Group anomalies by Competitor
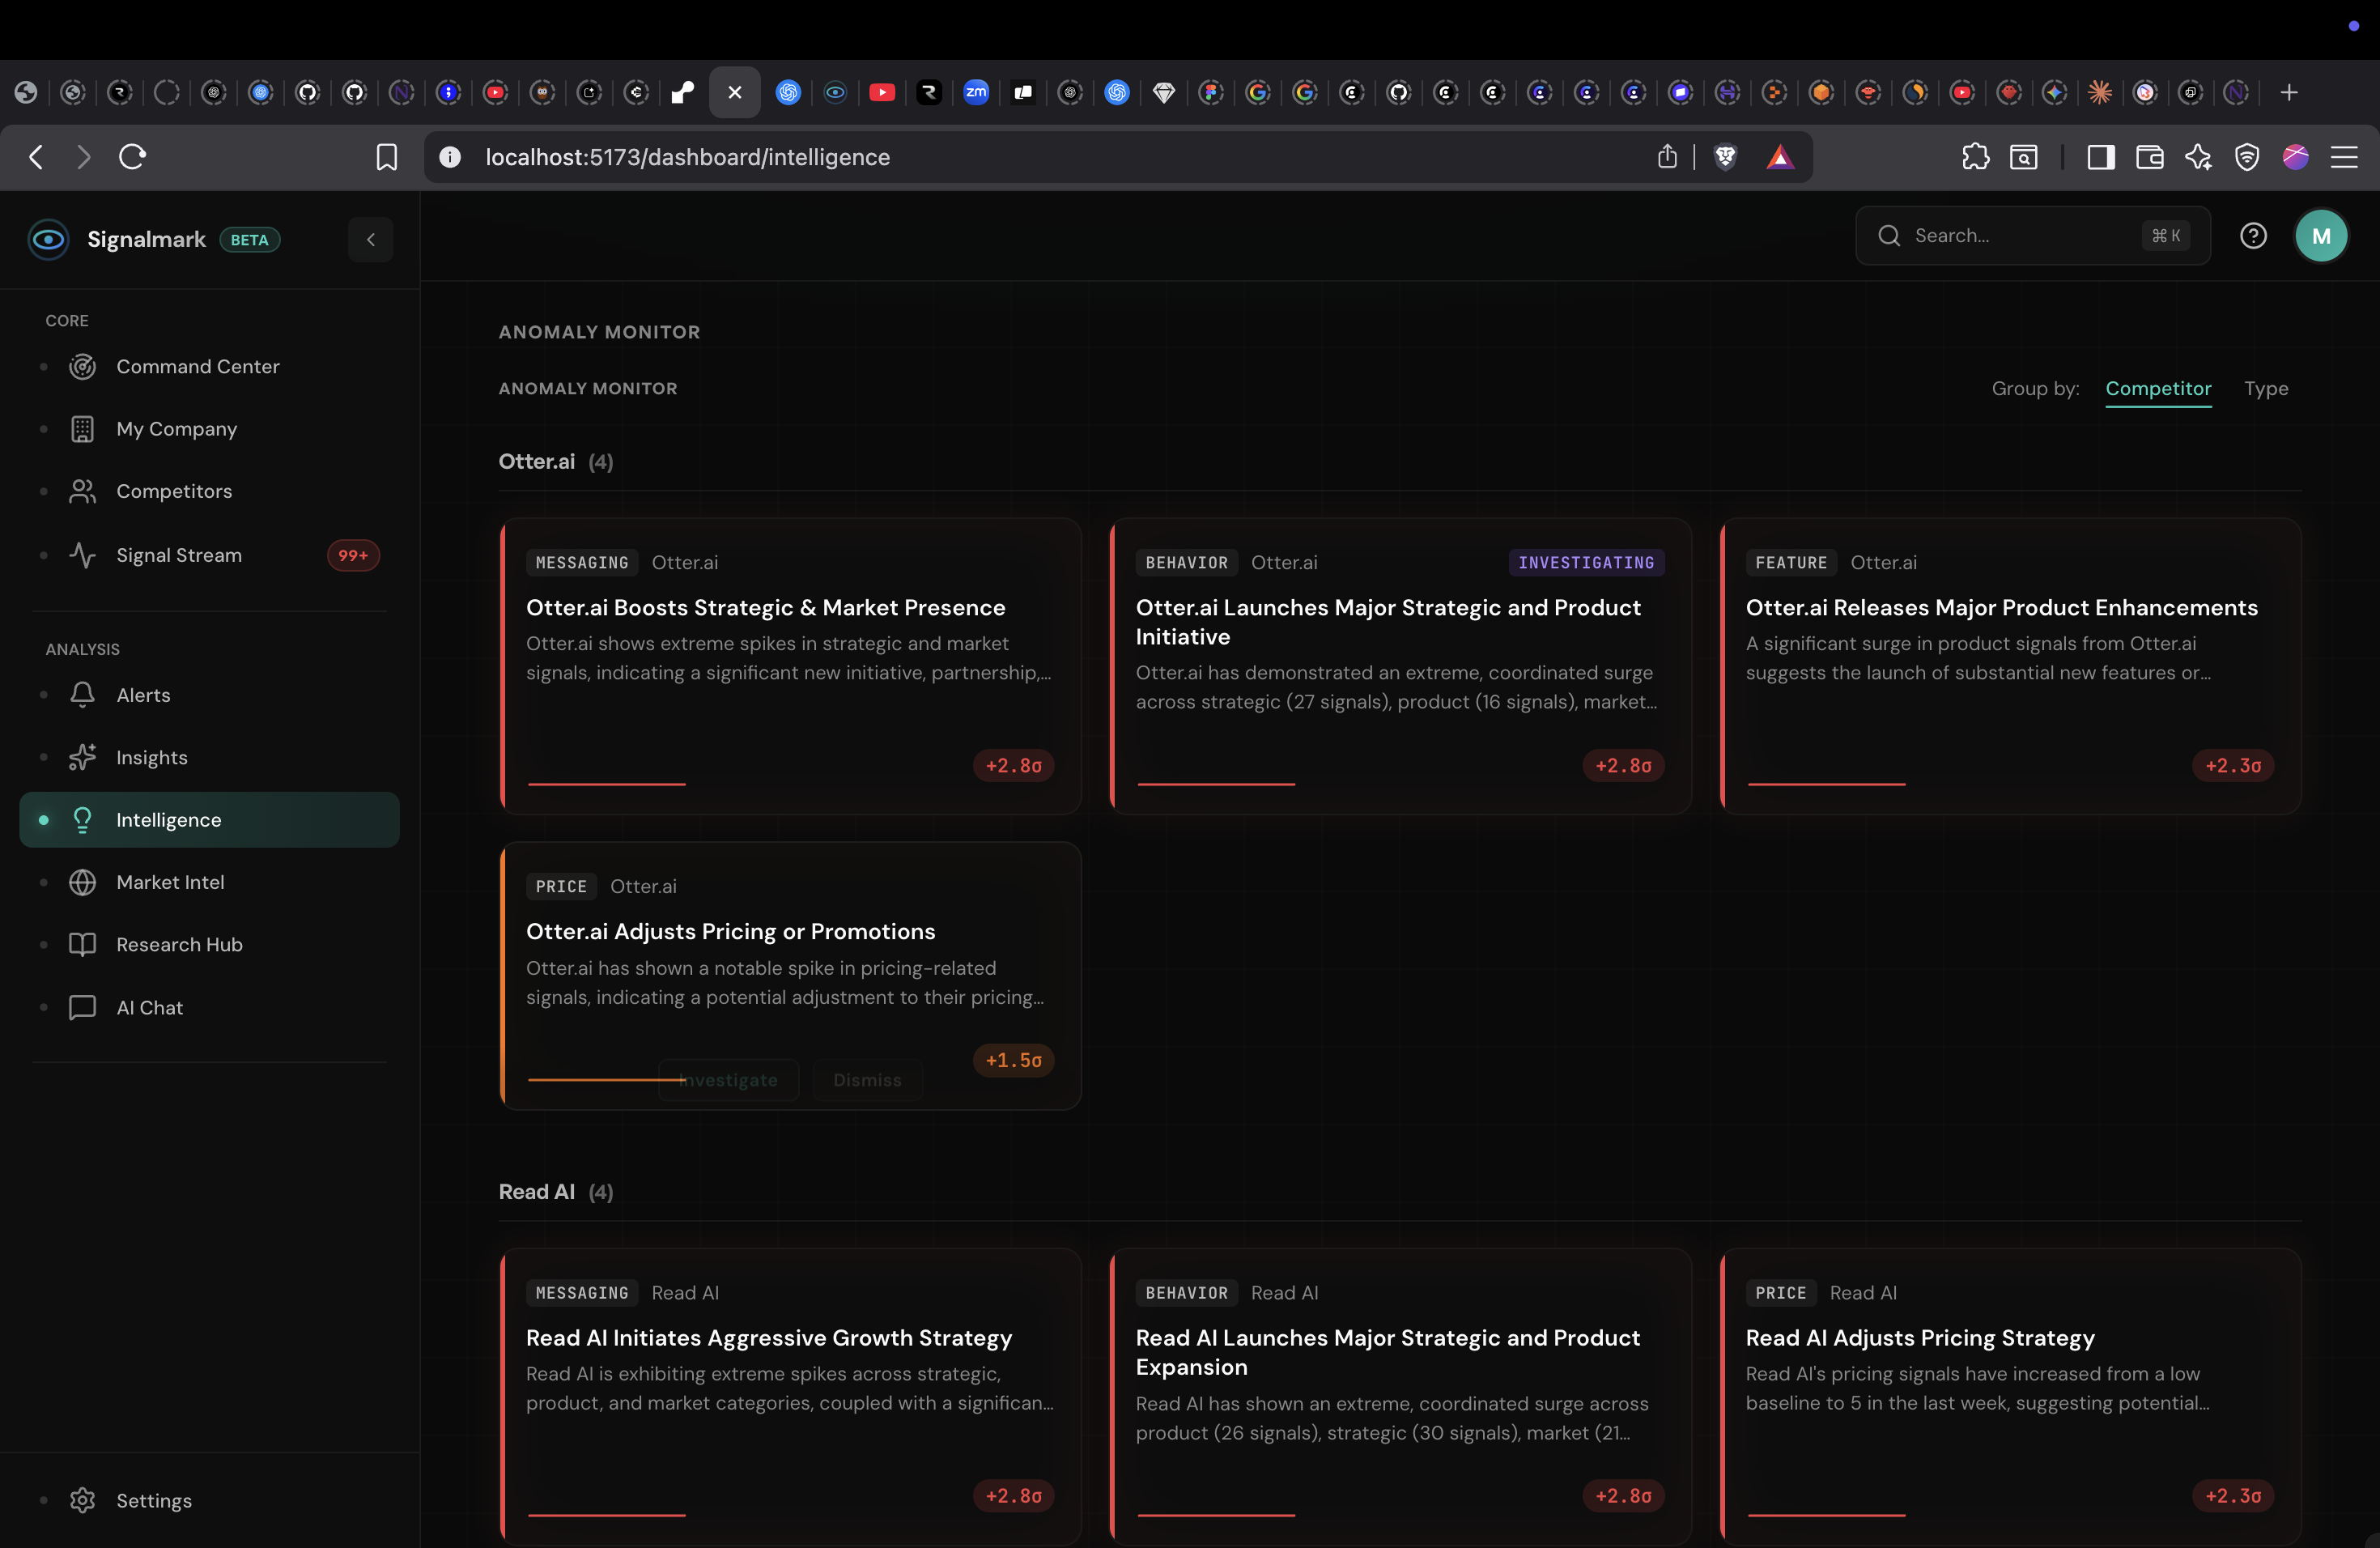2380x1548 pixels. coord(2157,388)
